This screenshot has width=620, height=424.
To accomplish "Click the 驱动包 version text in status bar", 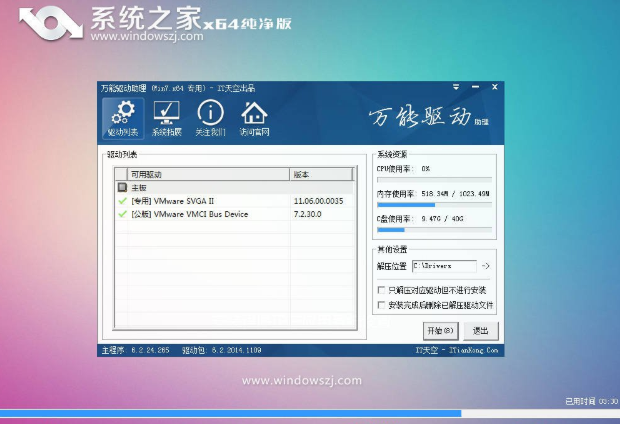I will click(221, 350).
